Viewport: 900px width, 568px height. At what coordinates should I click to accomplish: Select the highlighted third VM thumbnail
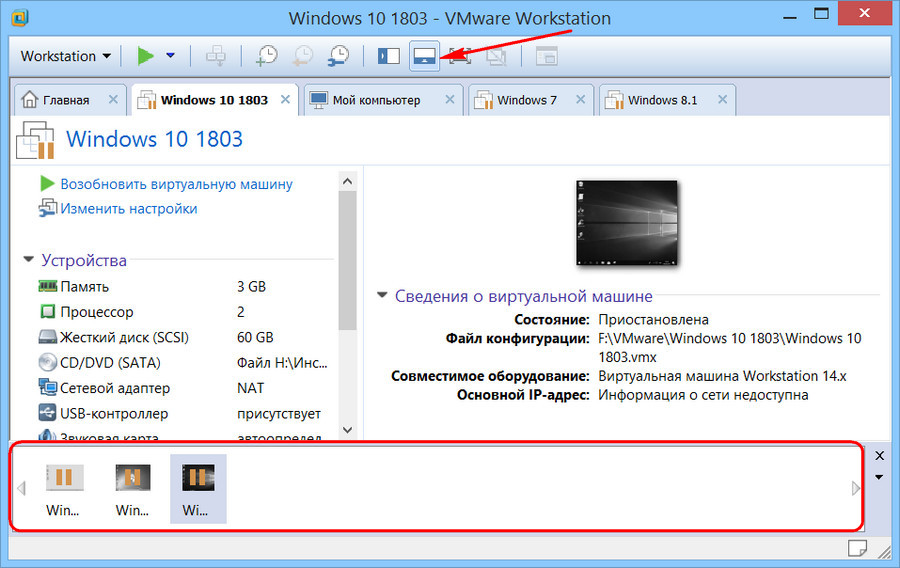(198, 489)
